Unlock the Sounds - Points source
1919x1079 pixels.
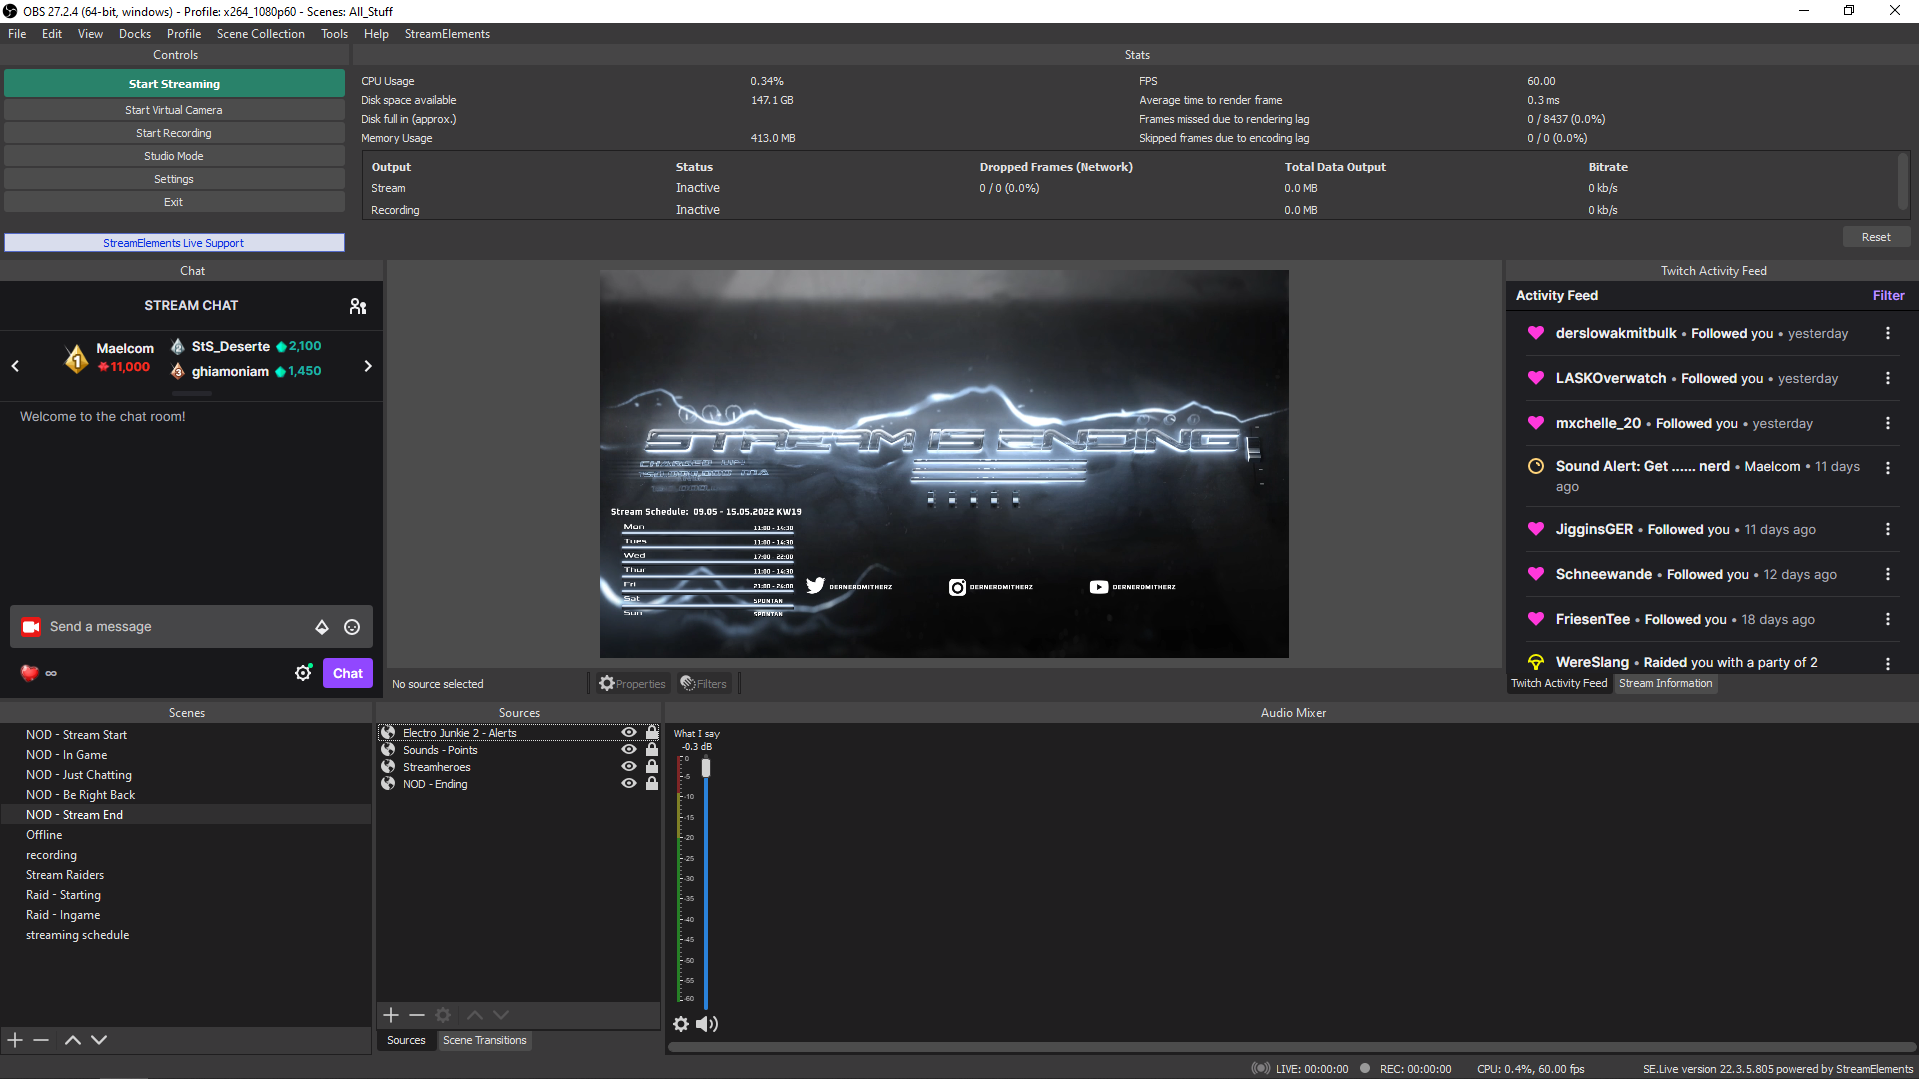(652, 750)
